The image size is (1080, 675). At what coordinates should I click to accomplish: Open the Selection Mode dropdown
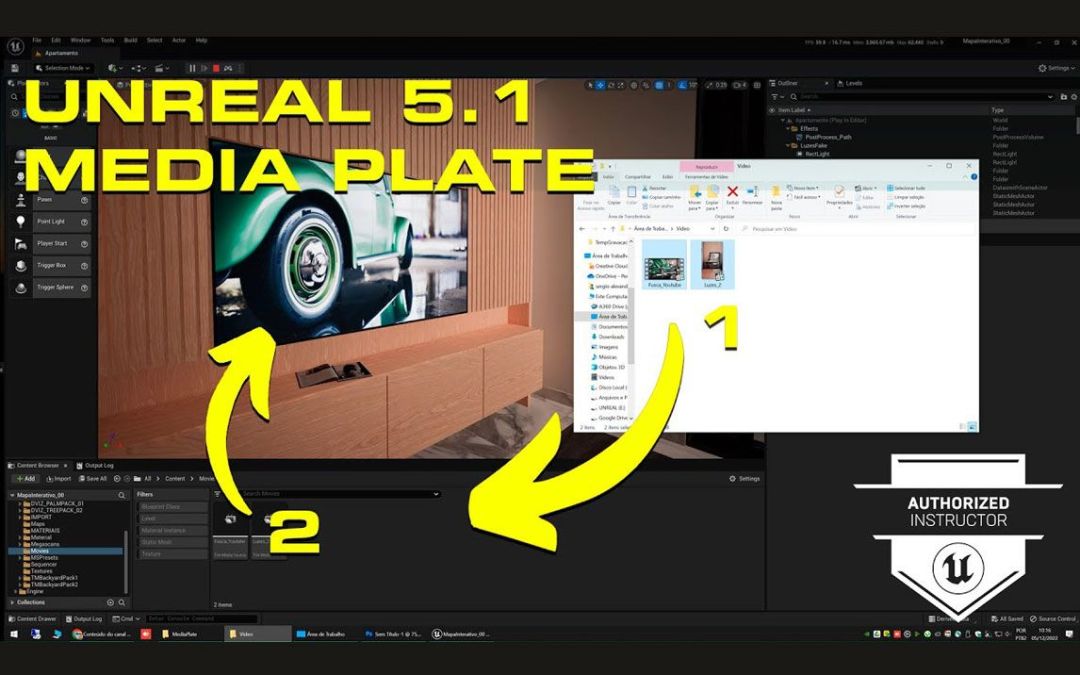point(63,68)
